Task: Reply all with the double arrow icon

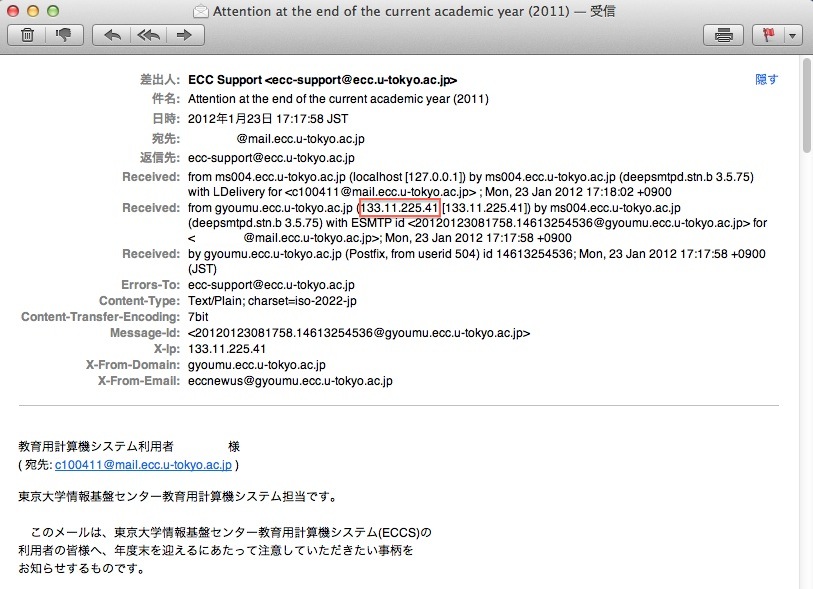Action: 148,35
